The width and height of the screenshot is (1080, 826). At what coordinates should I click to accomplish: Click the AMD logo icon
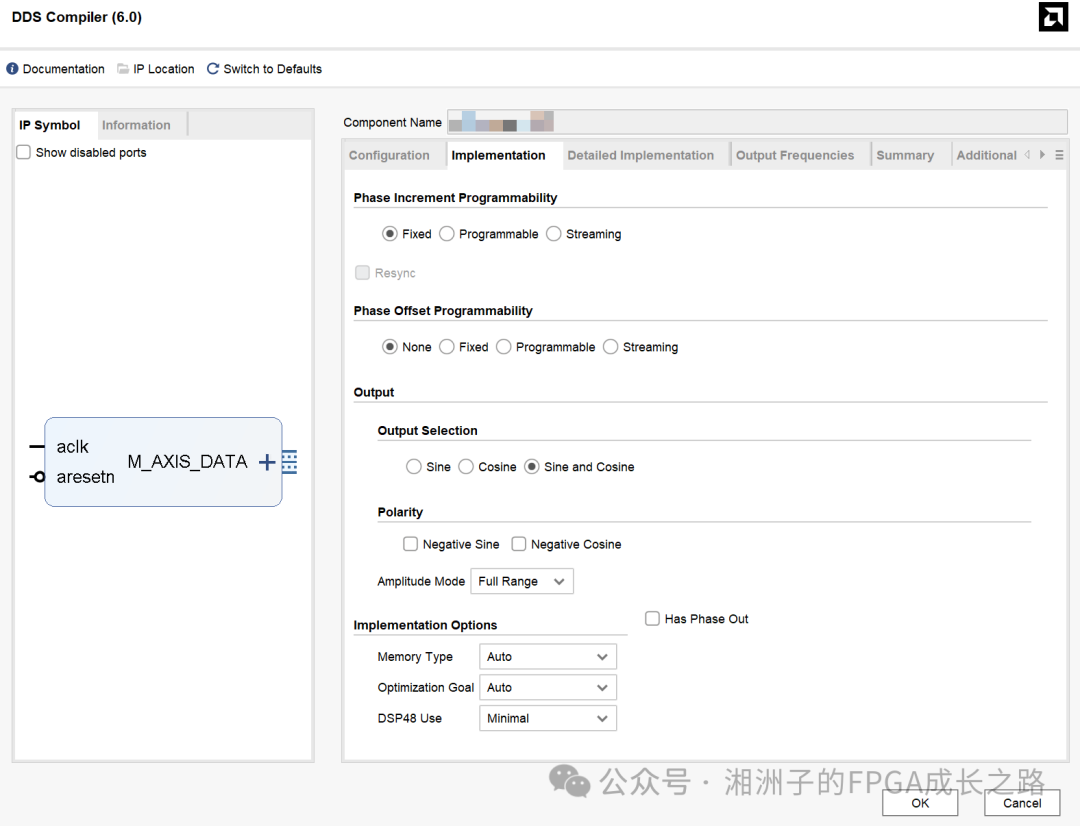1053,17
